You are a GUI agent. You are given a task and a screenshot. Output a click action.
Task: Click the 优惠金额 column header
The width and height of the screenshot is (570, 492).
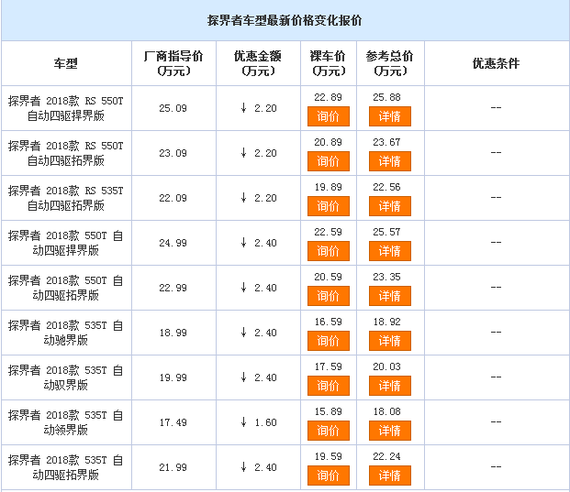click(x=258, y=63)
